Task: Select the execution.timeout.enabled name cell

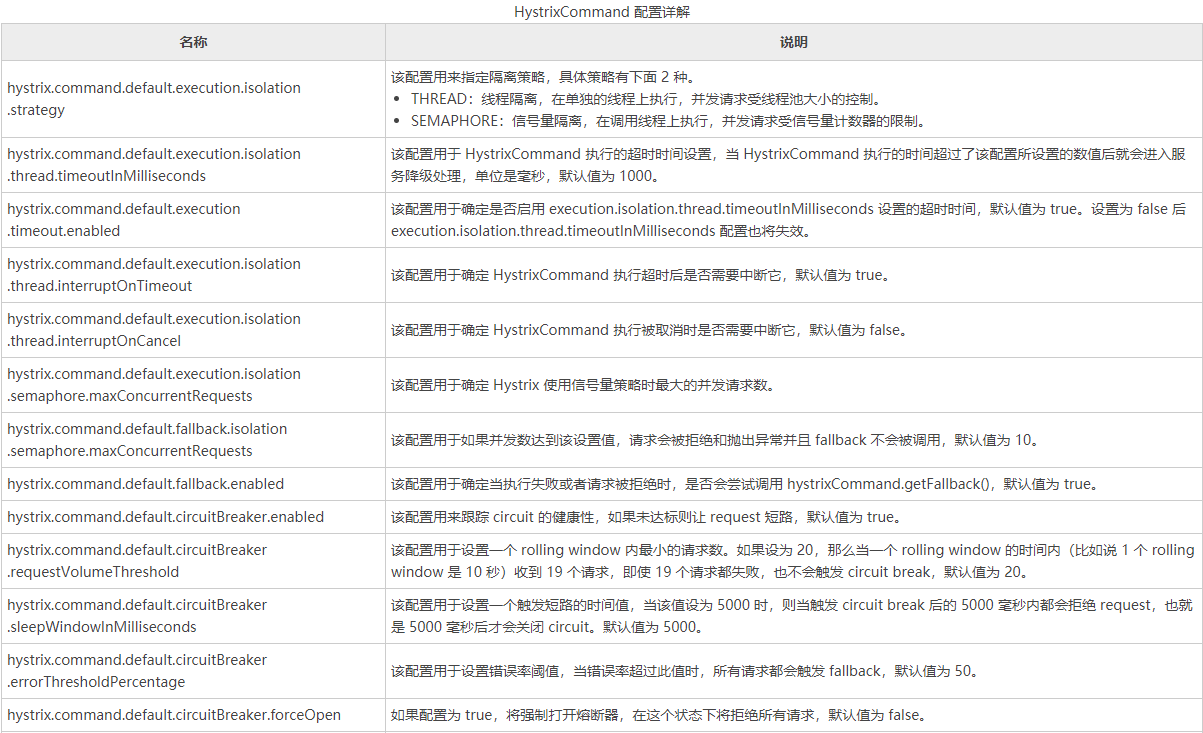Action: tap(193, 220)
